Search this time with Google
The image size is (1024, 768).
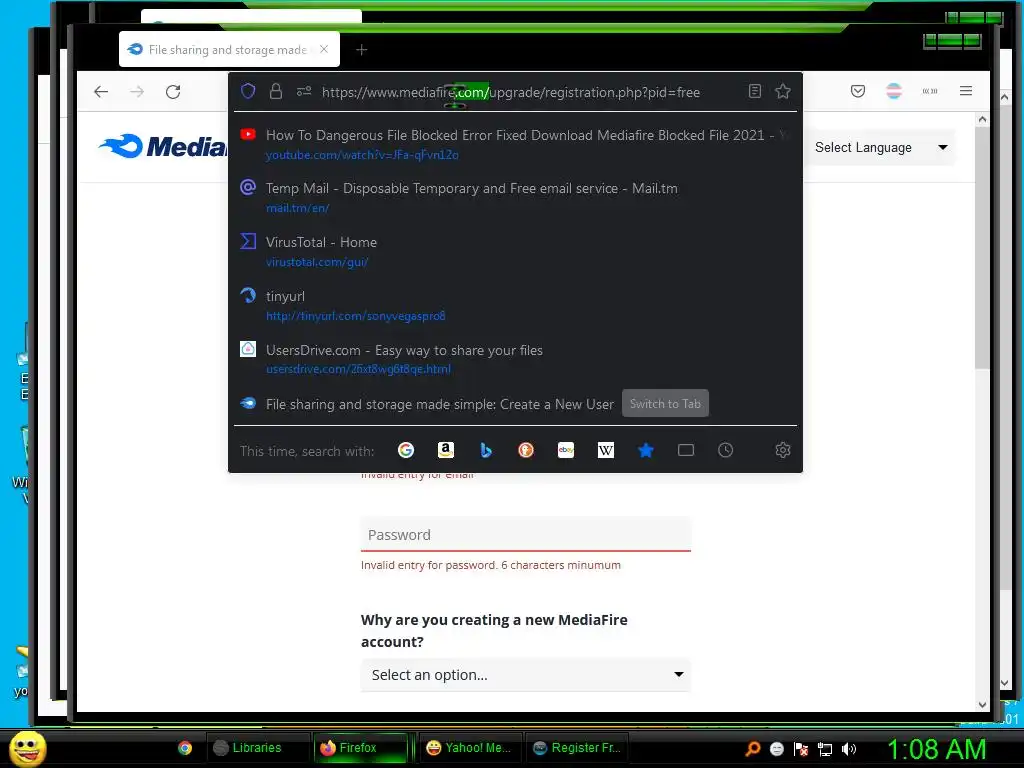(406, 450)
